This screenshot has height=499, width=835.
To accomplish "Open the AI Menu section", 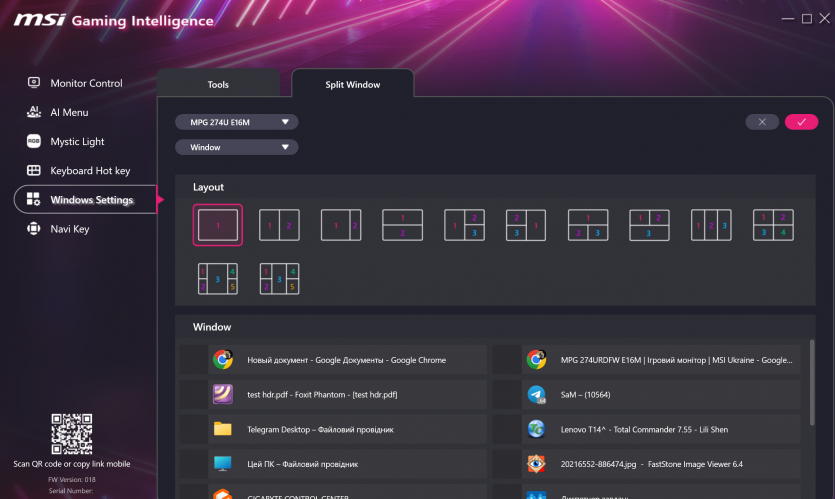I will click(69, 112).
